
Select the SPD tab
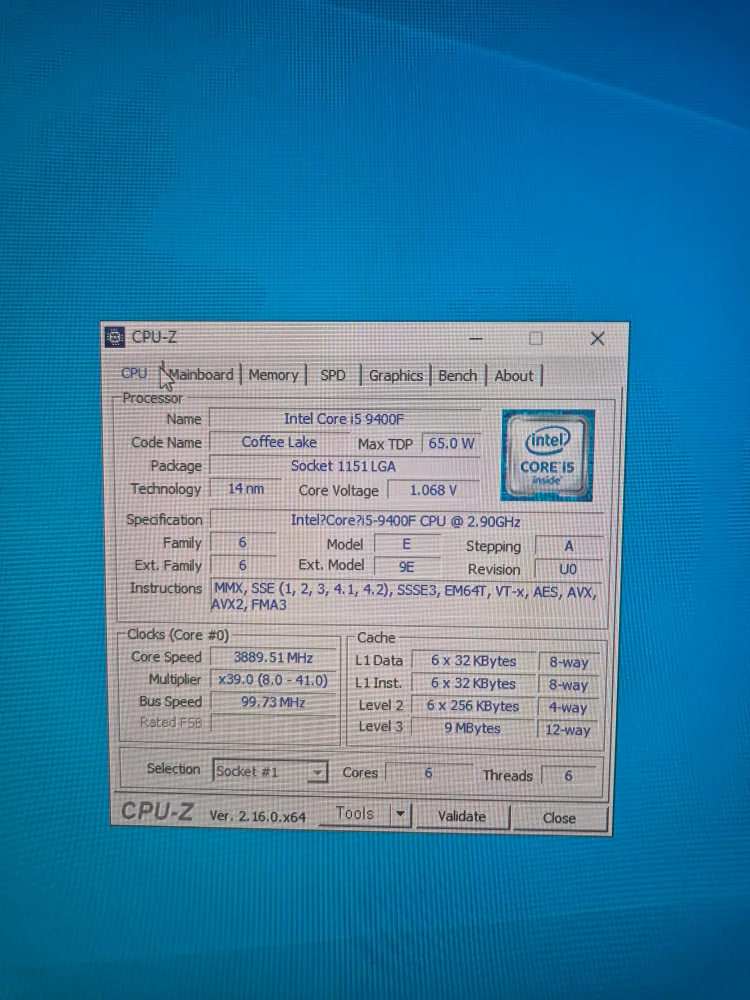[x=333, y=376]
